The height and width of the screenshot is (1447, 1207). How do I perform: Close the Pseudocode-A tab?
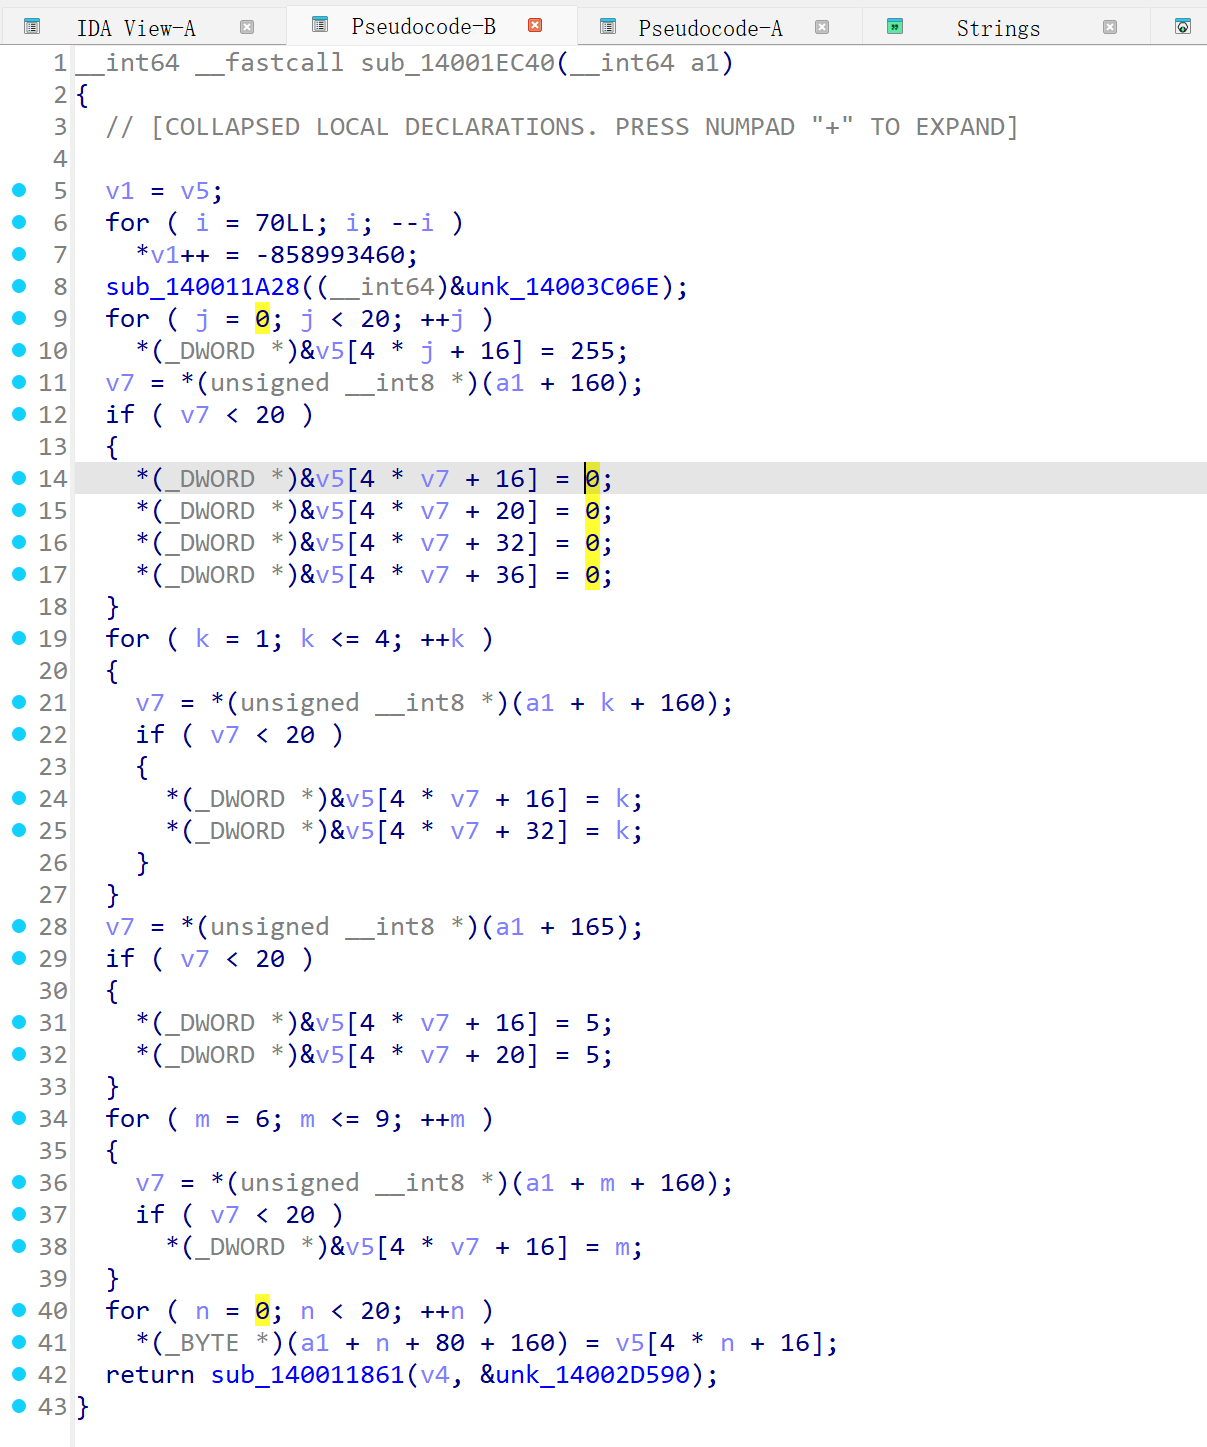(x=822, y=27)
